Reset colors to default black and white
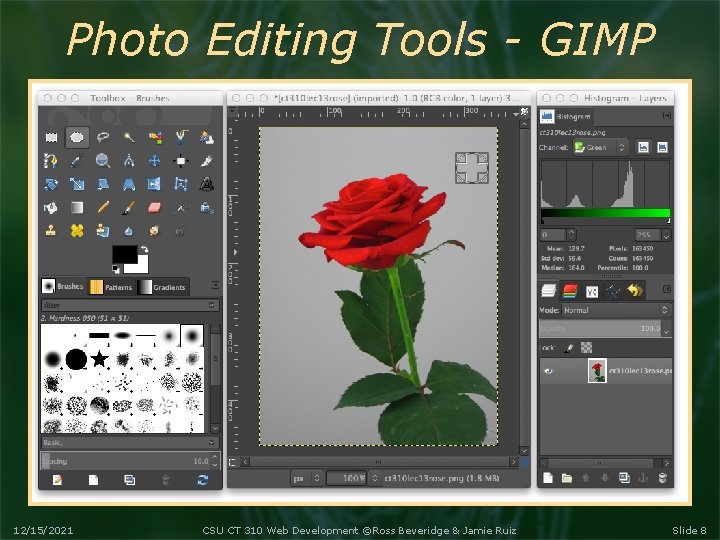 116,269
